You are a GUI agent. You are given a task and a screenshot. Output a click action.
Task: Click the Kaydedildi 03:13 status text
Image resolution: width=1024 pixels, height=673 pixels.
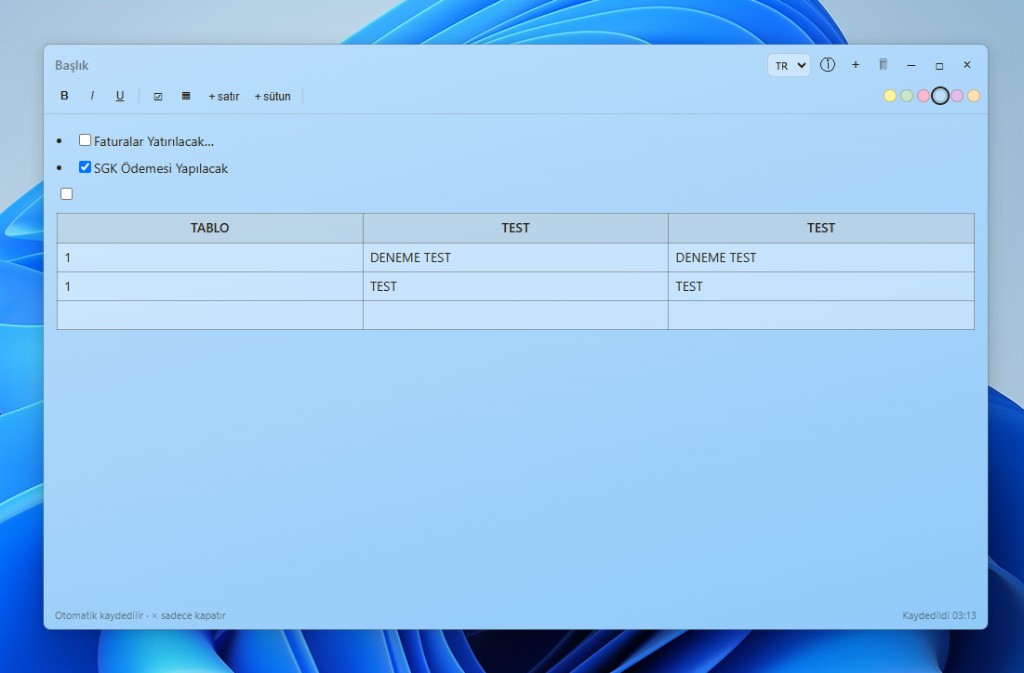[x=939, y=616]
